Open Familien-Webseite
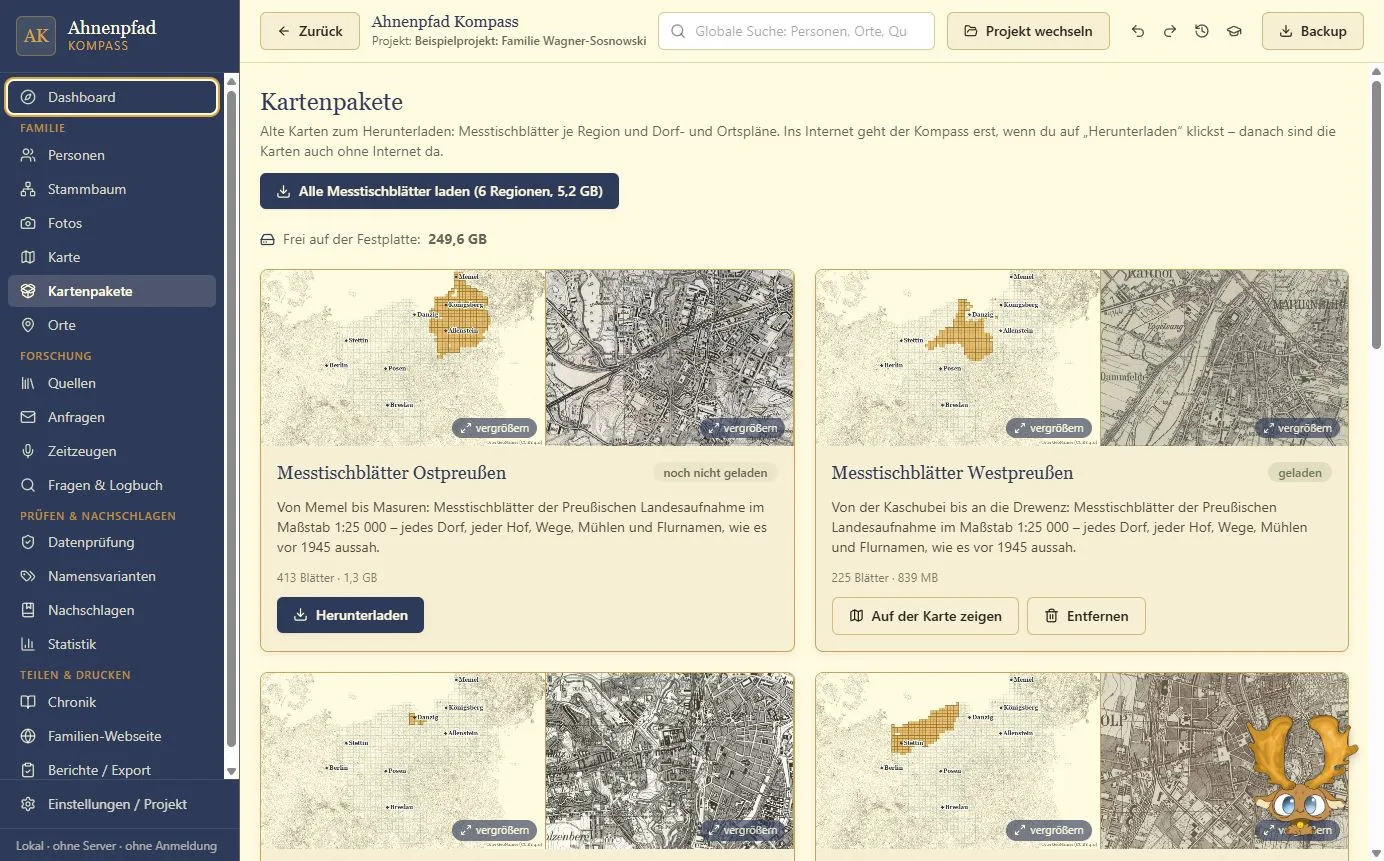The height and width of the screenshot is (861, 1384). coord(112,736)
